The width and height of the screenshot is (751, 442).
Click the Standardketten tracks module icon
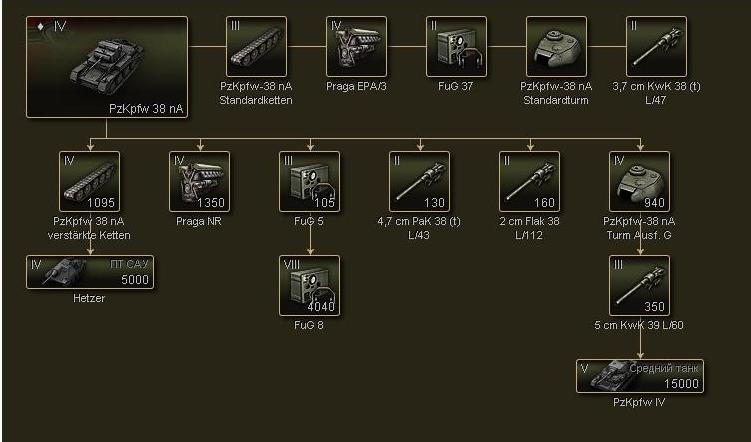[256, 46]
